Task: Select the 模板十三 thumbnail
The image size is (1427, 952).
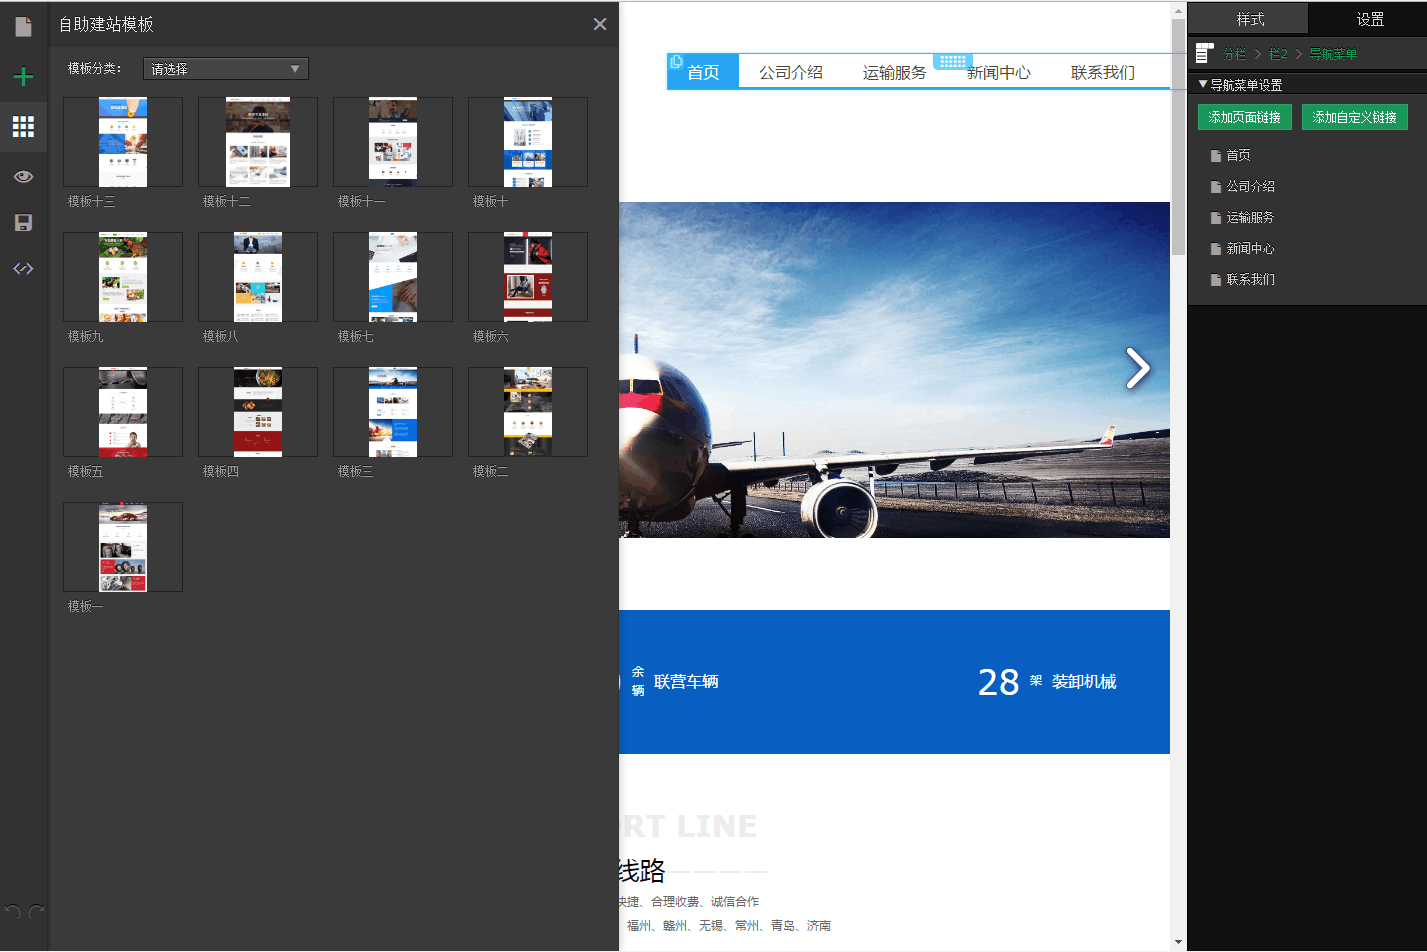Action: 123,142
